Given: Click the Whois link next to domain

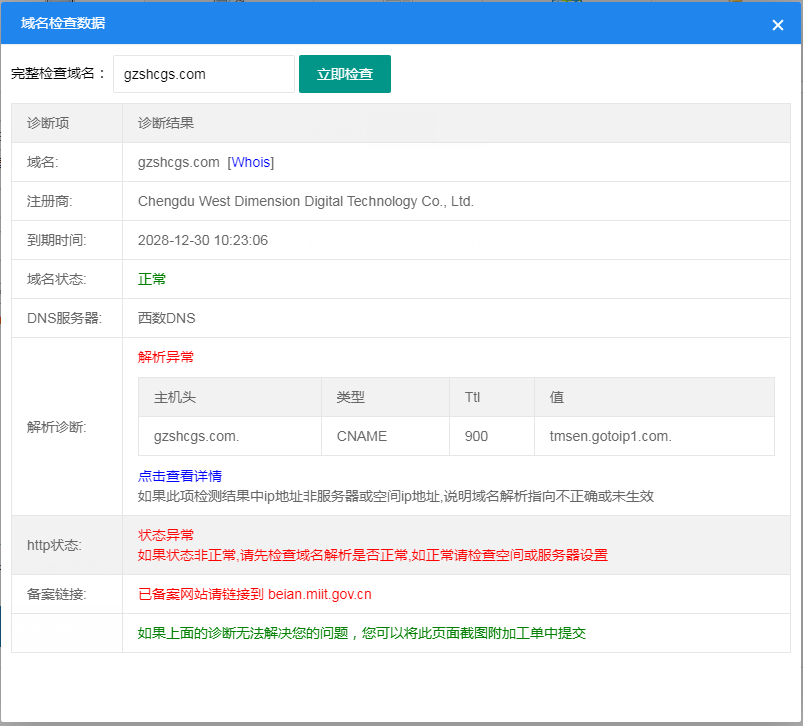Looking at the screenshot, I should click(250, 161).
